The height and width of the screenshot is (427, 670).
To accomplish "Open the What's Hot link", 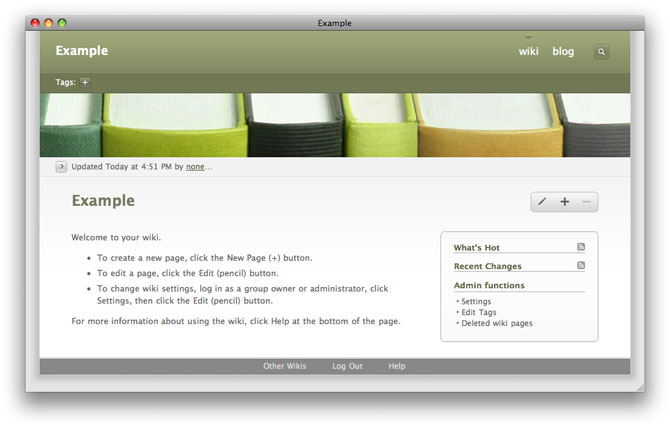I will 476,247.
